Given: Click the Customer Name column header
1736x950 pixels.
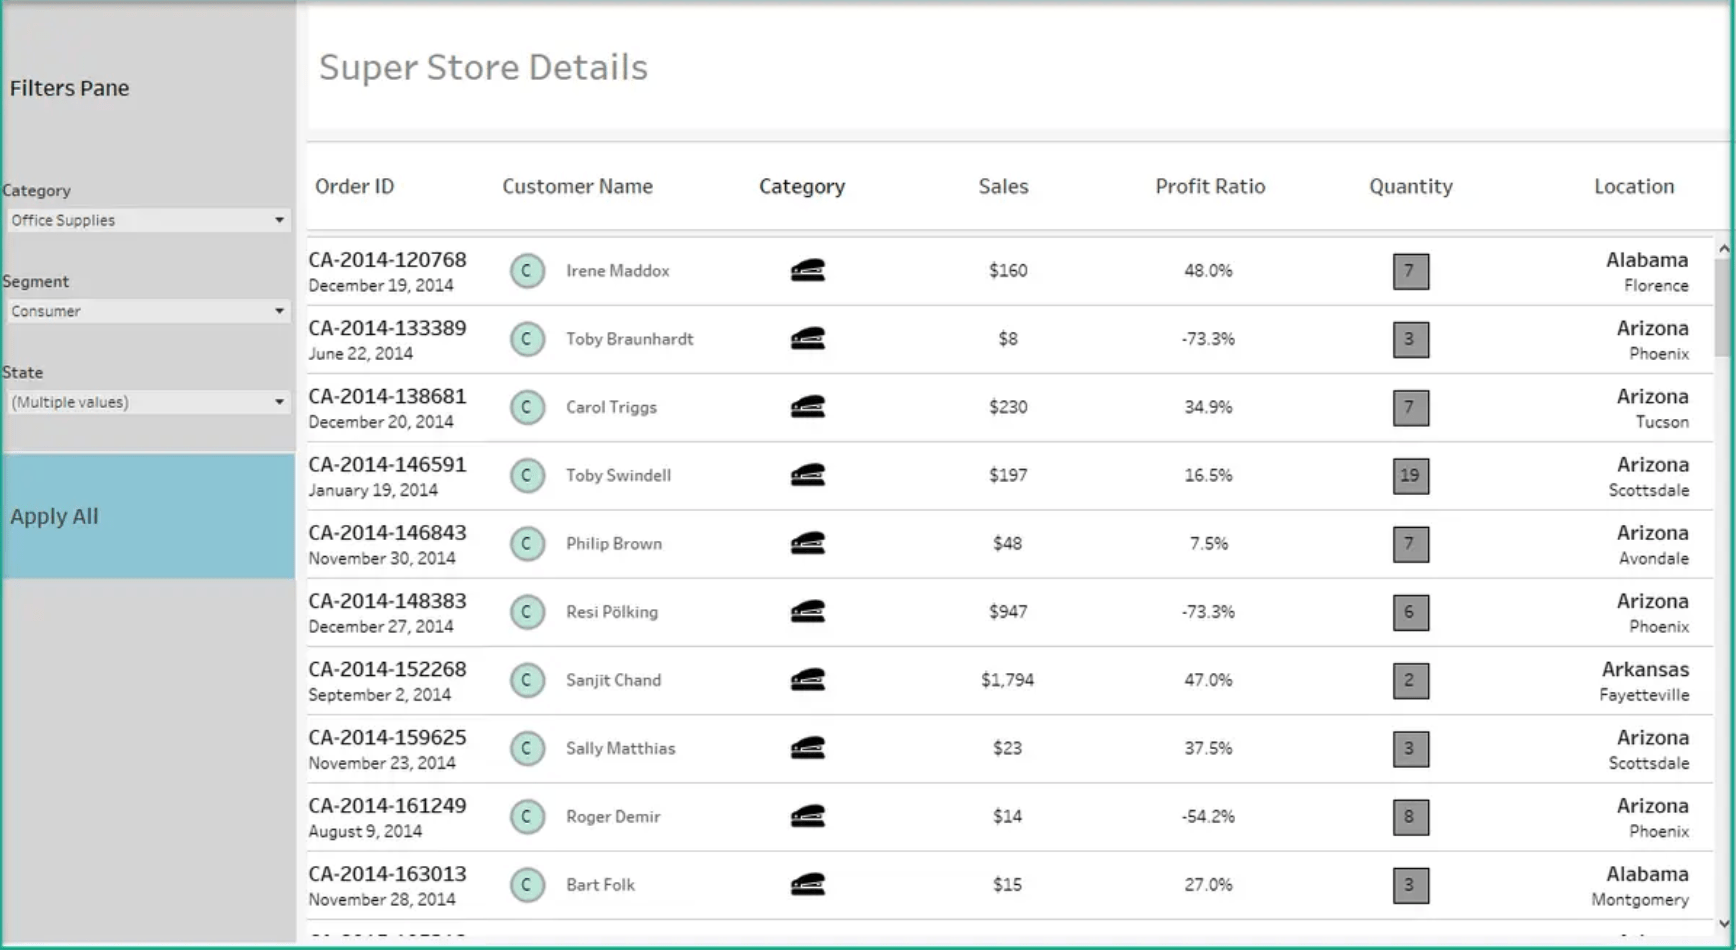Looking at the screenshot, I should (x=577, y=186).
